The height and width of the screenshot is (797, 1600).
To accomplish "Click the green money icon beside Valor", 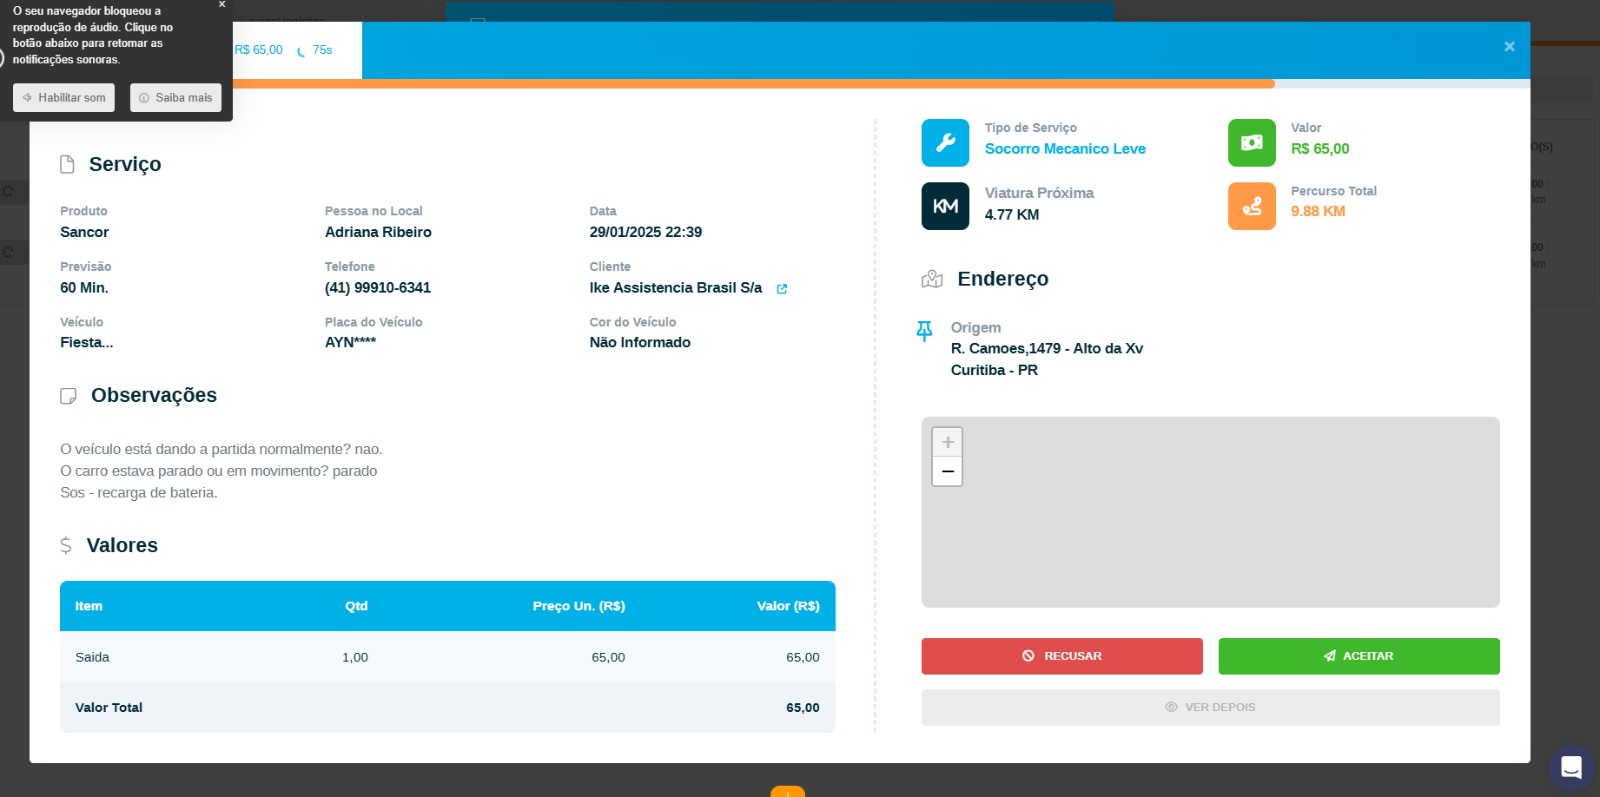I will [1252, 143].
